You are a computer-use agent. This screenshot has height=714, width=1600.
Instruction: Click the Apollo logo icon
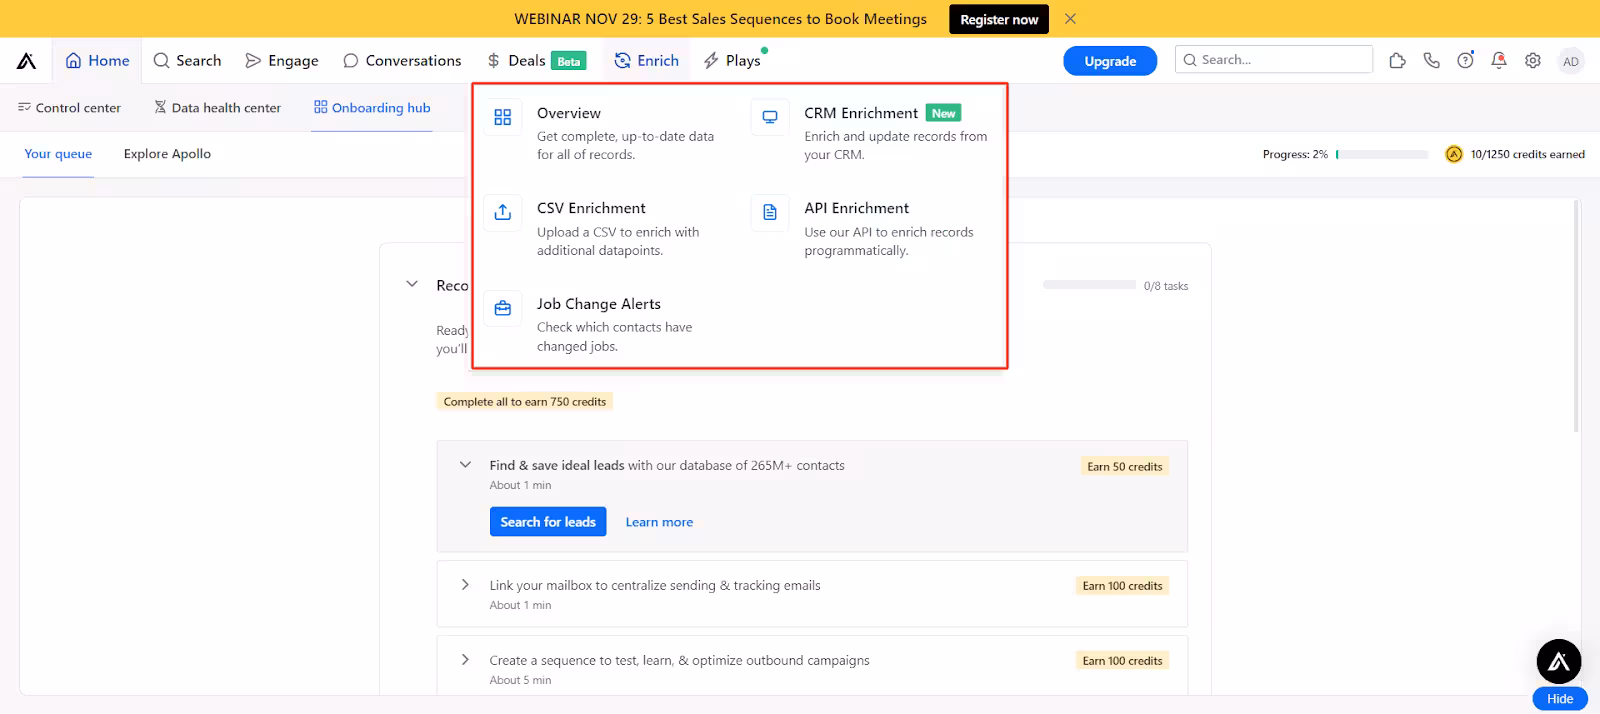click(27, 61)
